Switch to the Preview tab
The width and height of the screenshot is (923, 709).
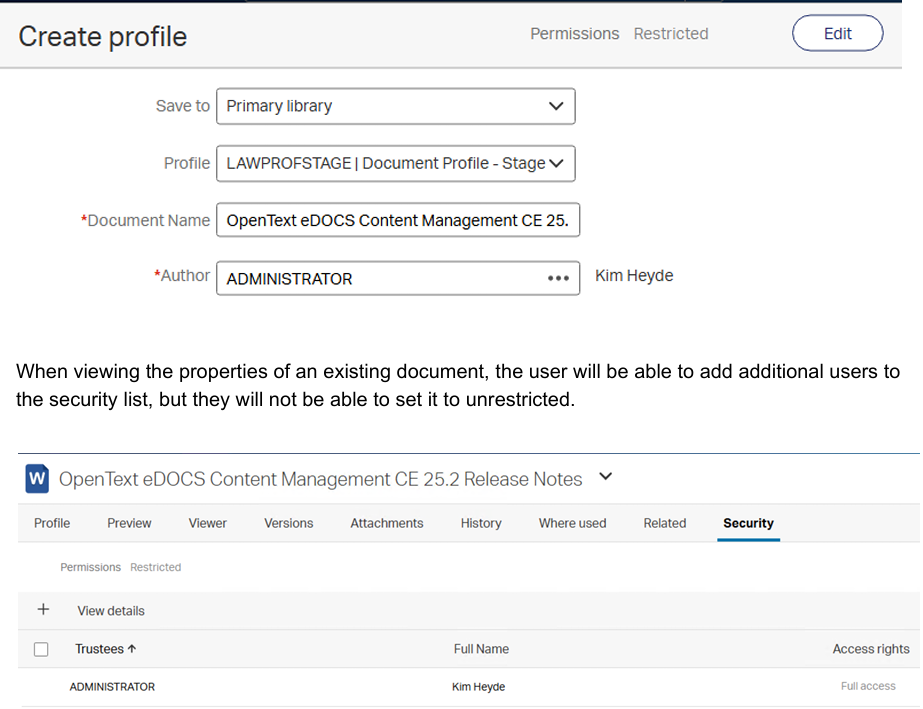(x=129, y=523)
